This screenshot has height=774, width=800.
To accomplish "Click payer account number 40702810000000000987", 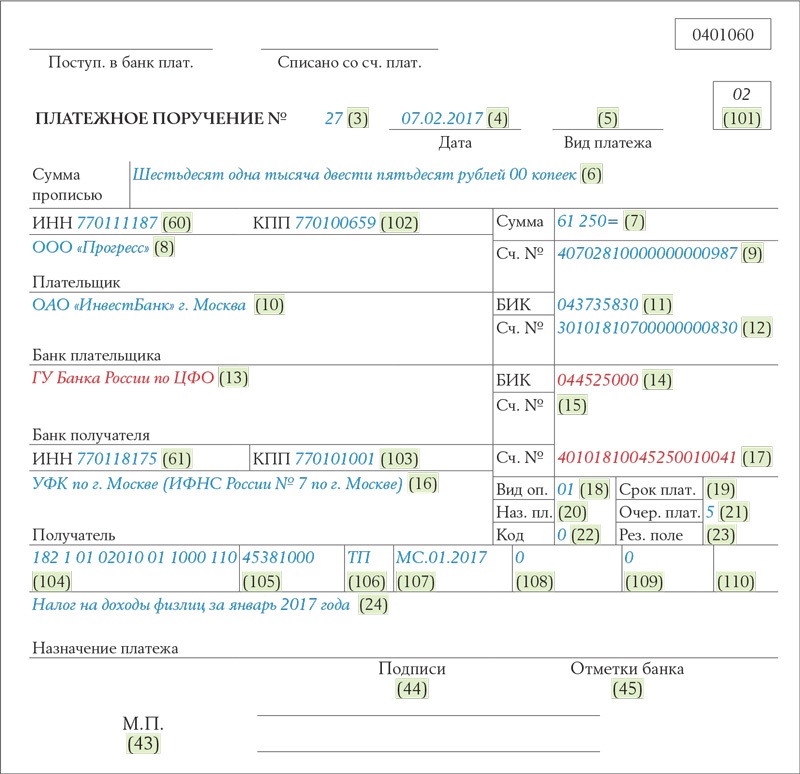I will coord(647,253).
